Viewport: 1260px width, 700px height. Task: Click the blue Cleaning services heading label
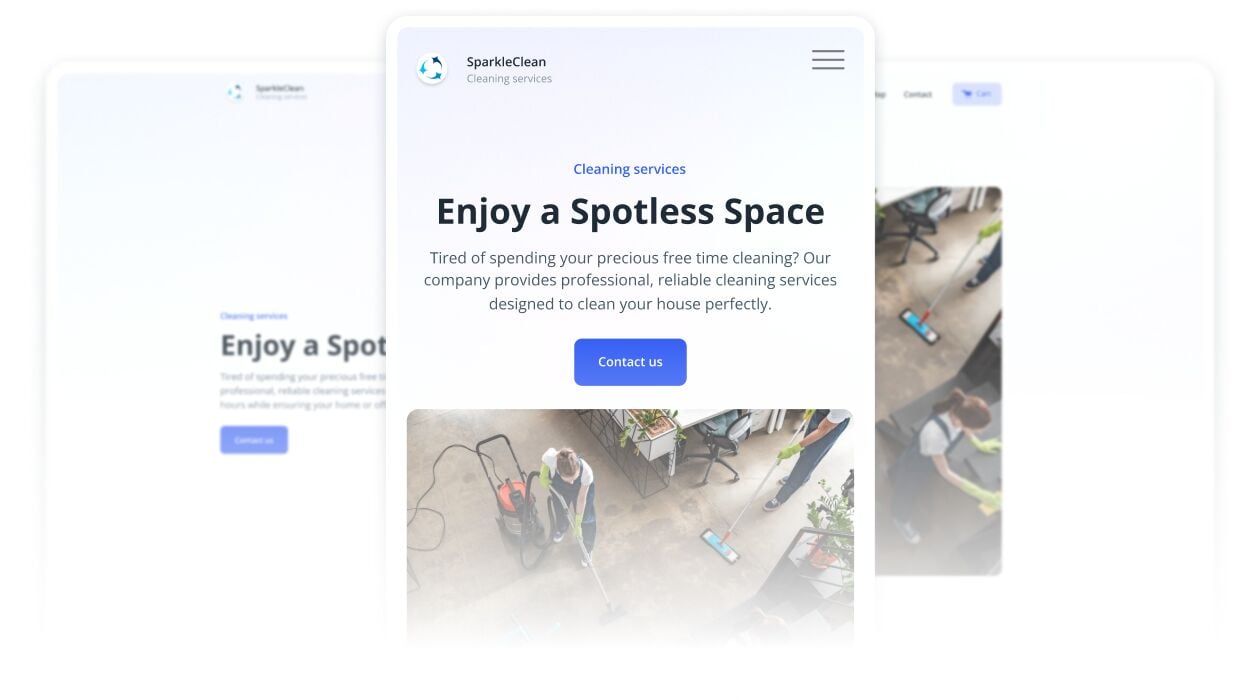(x=630, y=169)
